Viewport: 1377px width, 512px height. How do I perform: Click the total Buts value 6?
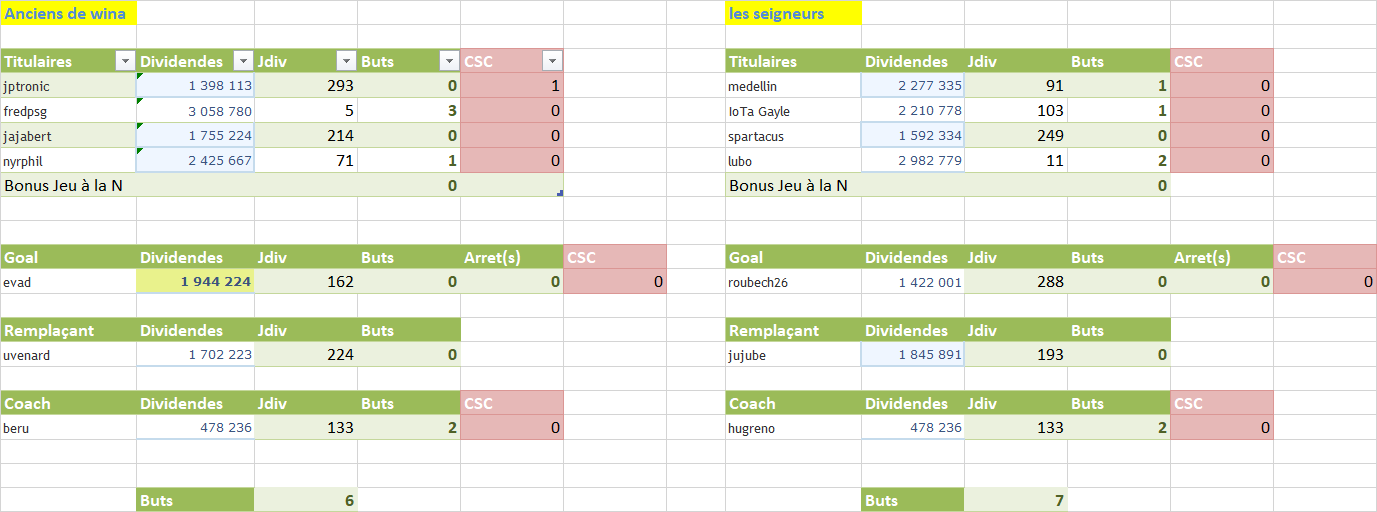point(306,500)
